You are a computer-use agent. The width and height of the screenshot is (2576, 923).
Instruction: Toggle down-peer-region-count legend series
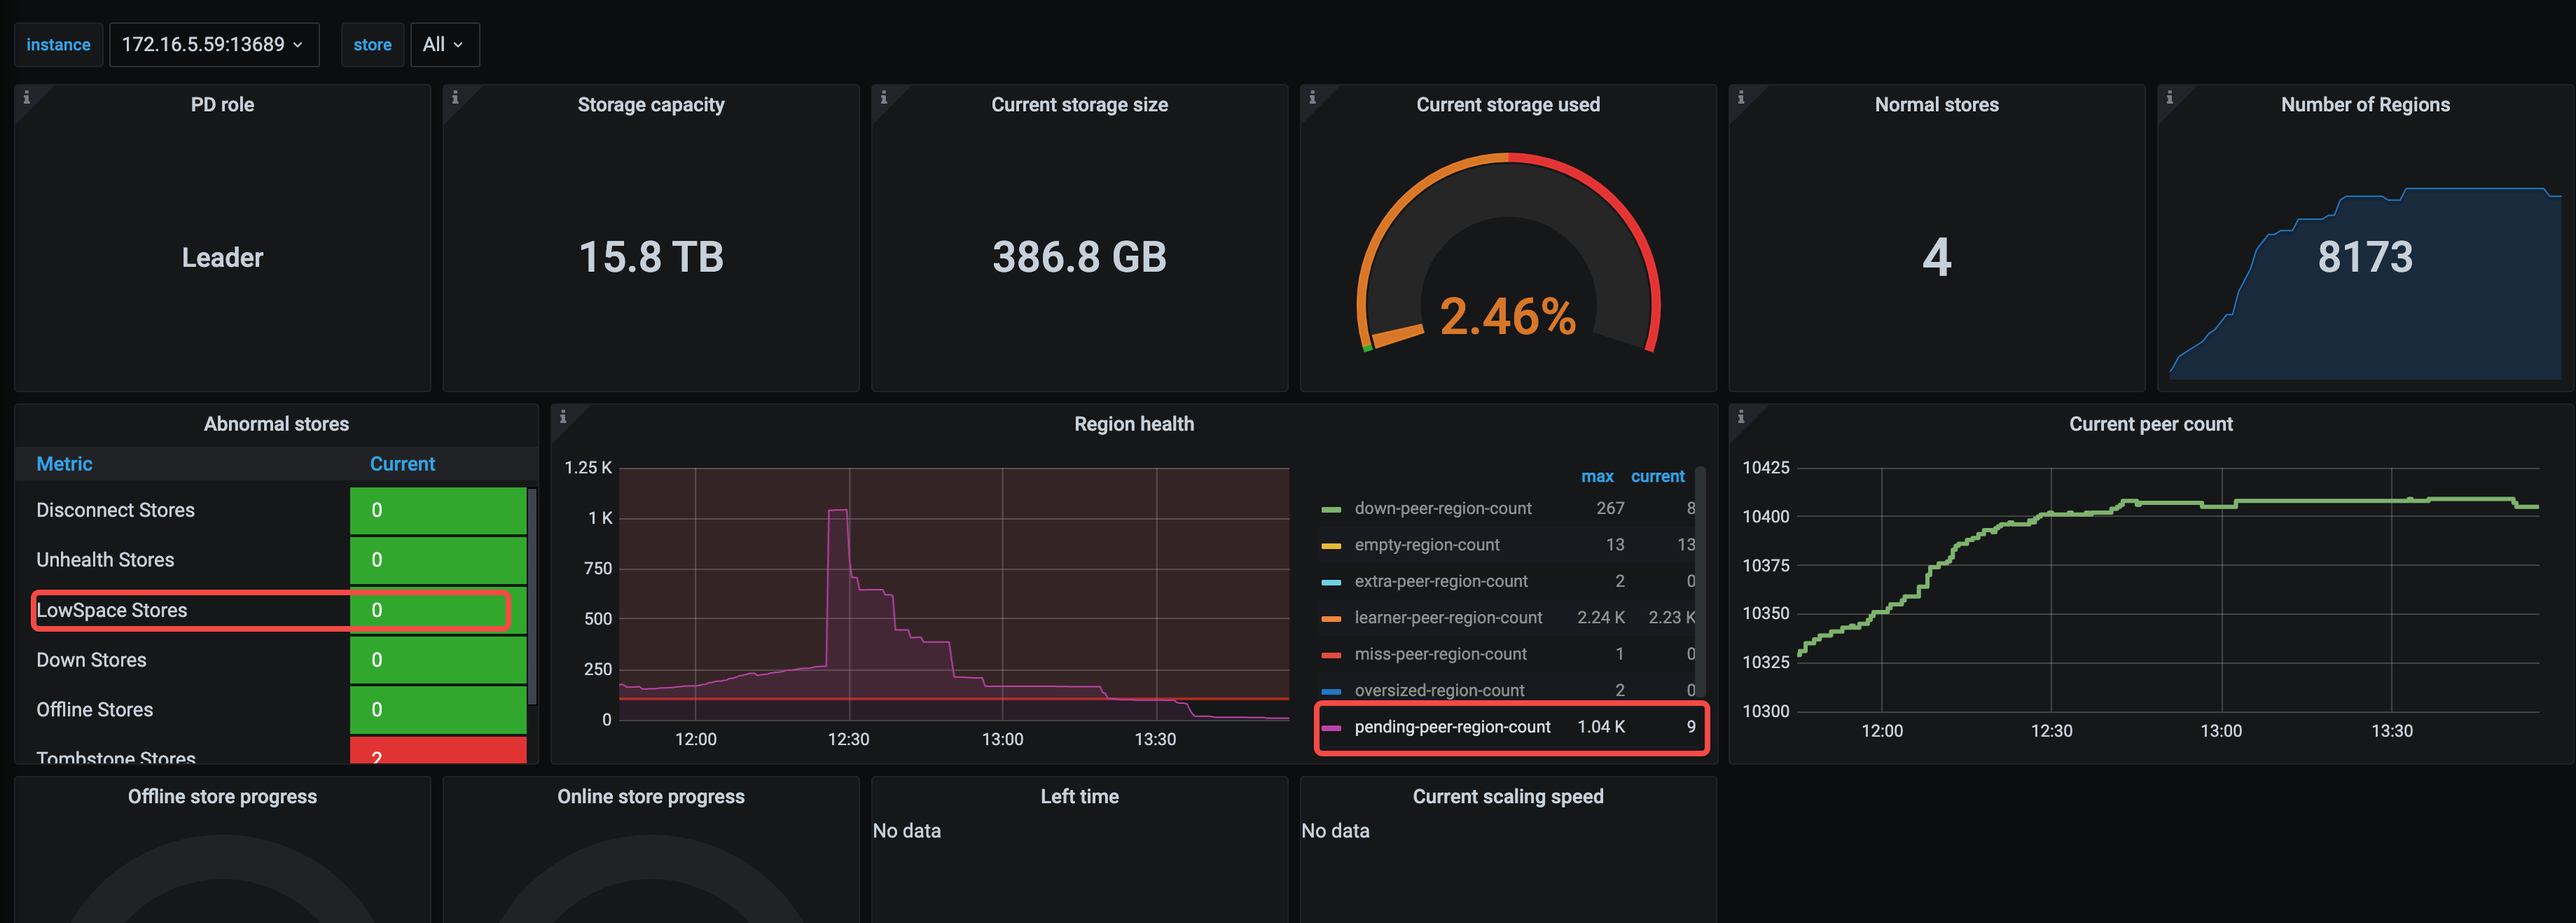point(1442,509)
